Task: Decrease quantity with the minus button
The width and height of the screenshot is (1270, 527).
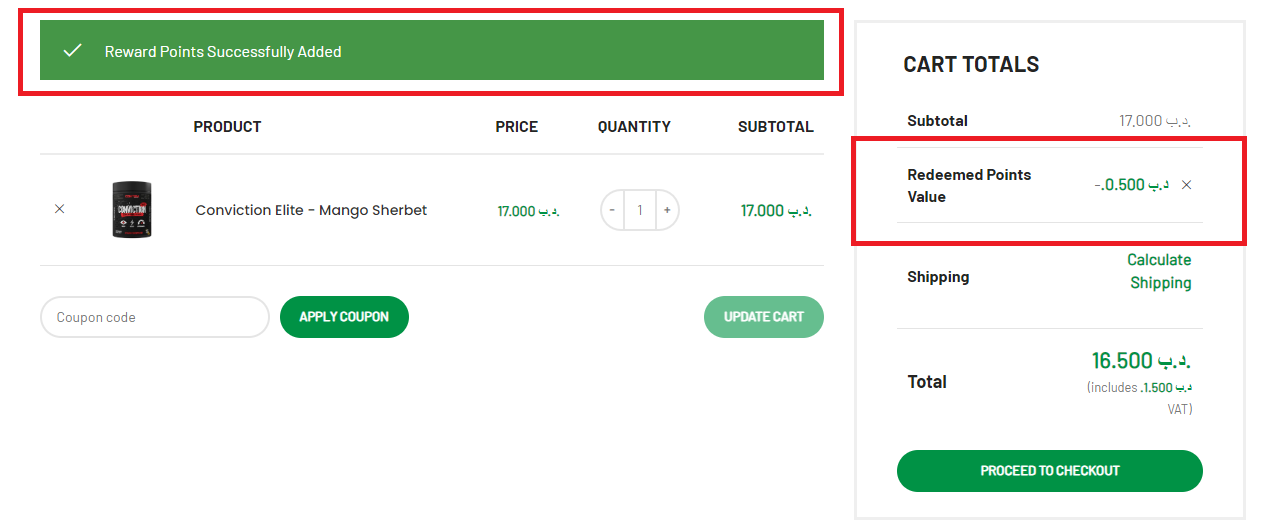Action: click(x=612, y=211)
